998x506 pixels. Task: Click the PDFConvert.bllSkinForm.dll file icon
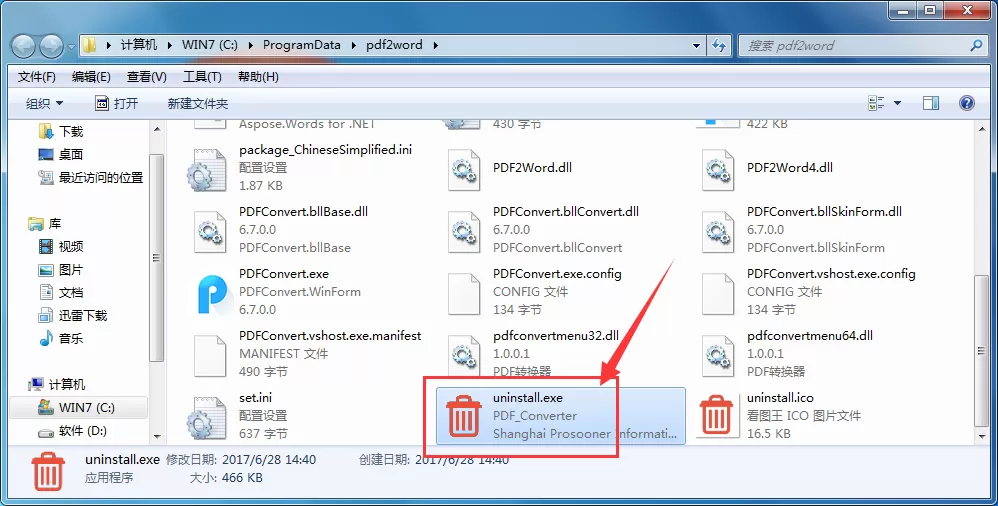click(x=718, y=232)
